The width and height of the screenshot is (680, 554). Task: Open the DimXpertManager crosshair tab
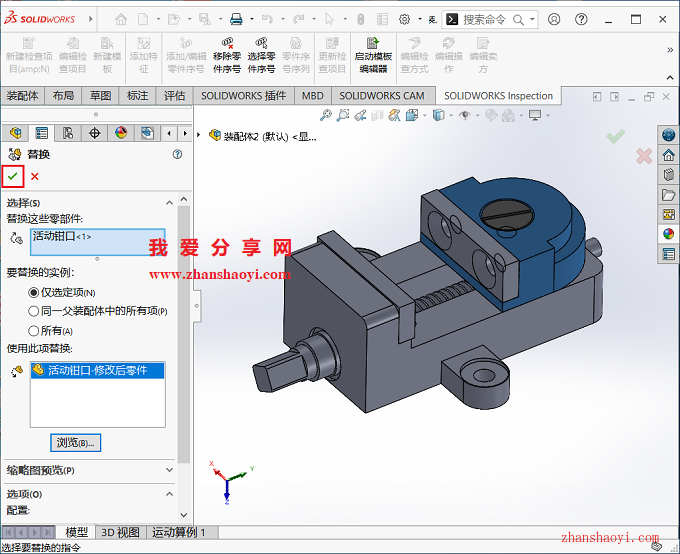(x=95, y=133)
